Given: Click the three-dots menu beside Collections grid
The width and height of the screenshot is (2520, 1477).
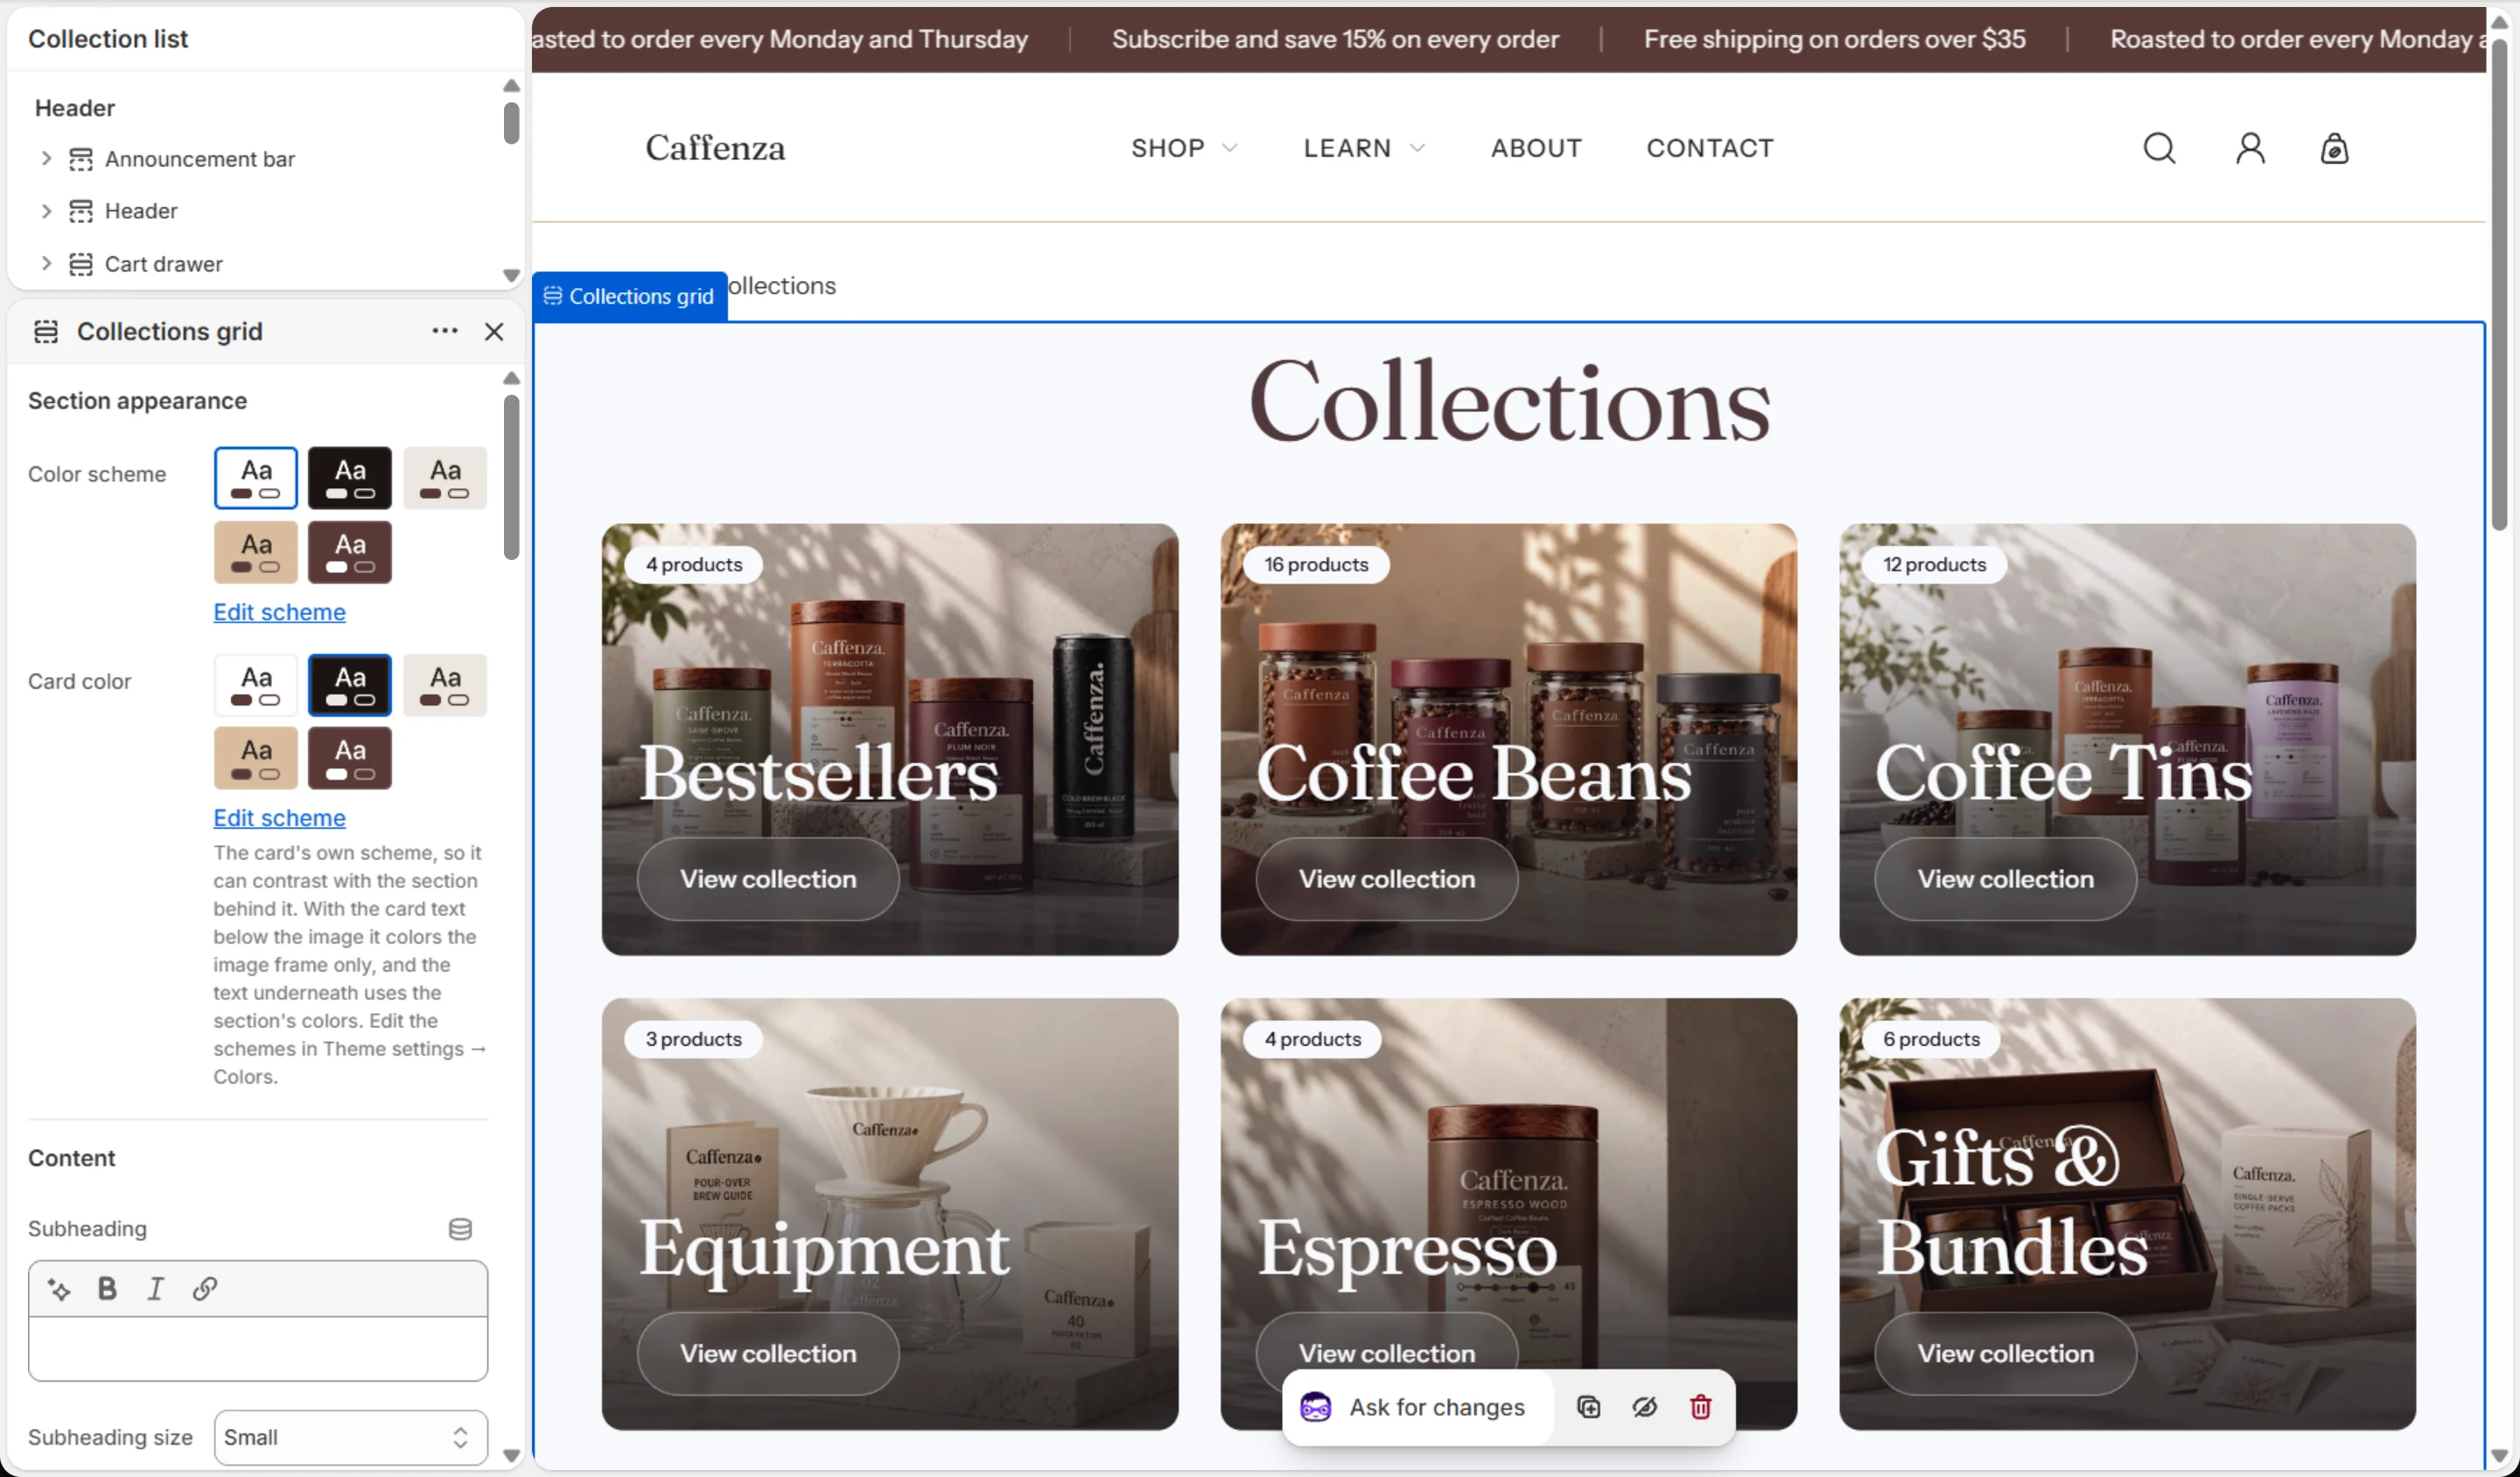Looking at the screenshot, I should coord(444,331).
